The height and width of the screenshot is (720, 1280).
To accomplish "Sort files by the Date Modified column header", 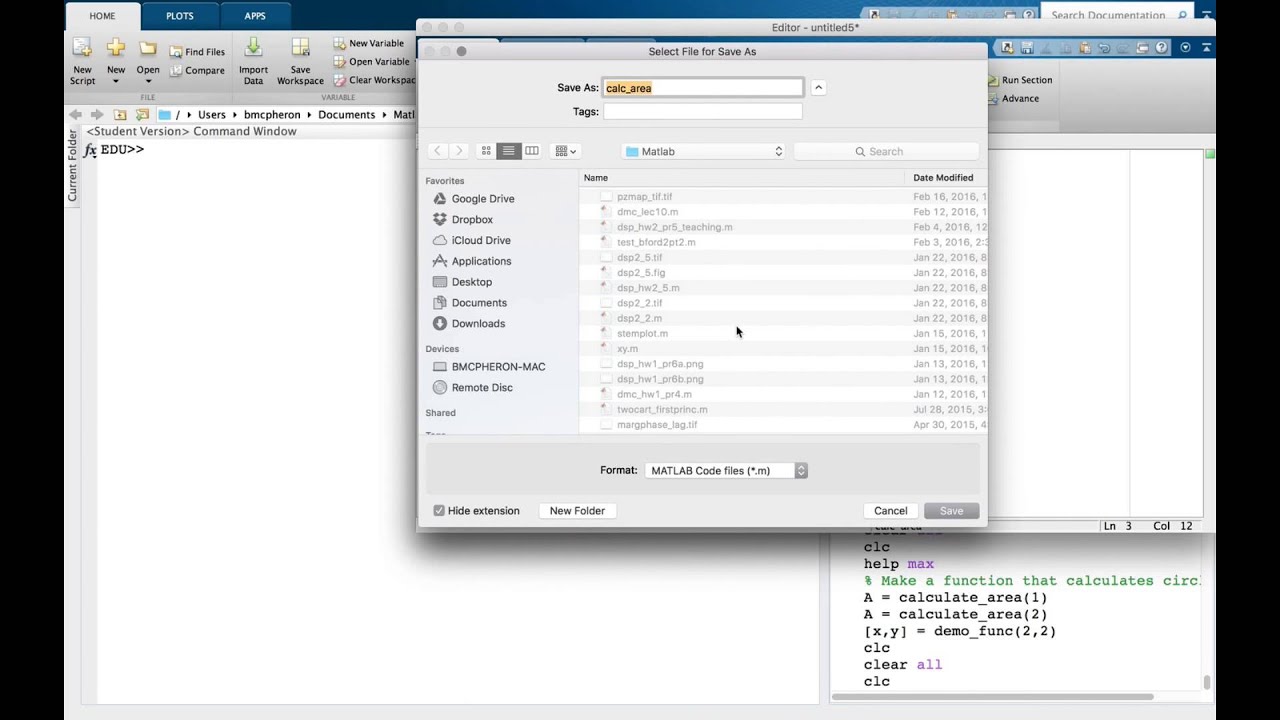I will coord(946,178).
